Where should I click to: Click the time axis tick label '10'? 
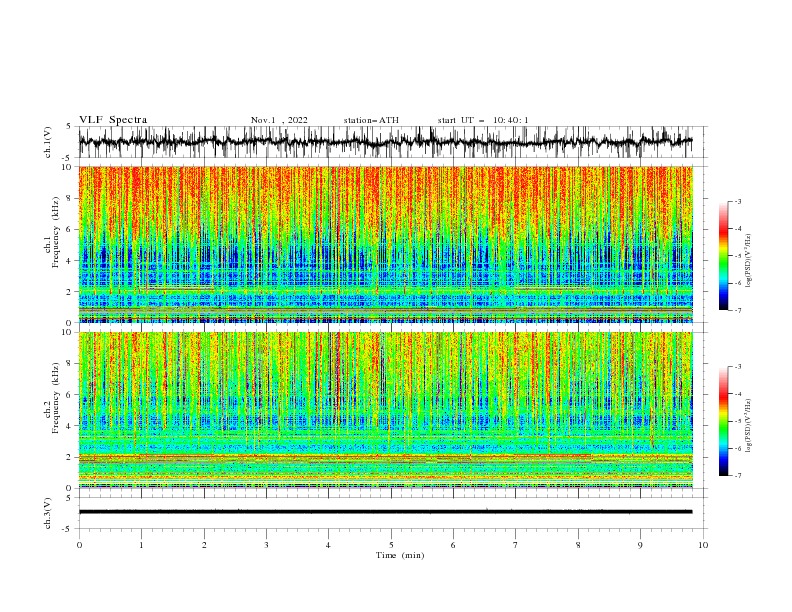[x=703, y=545]
